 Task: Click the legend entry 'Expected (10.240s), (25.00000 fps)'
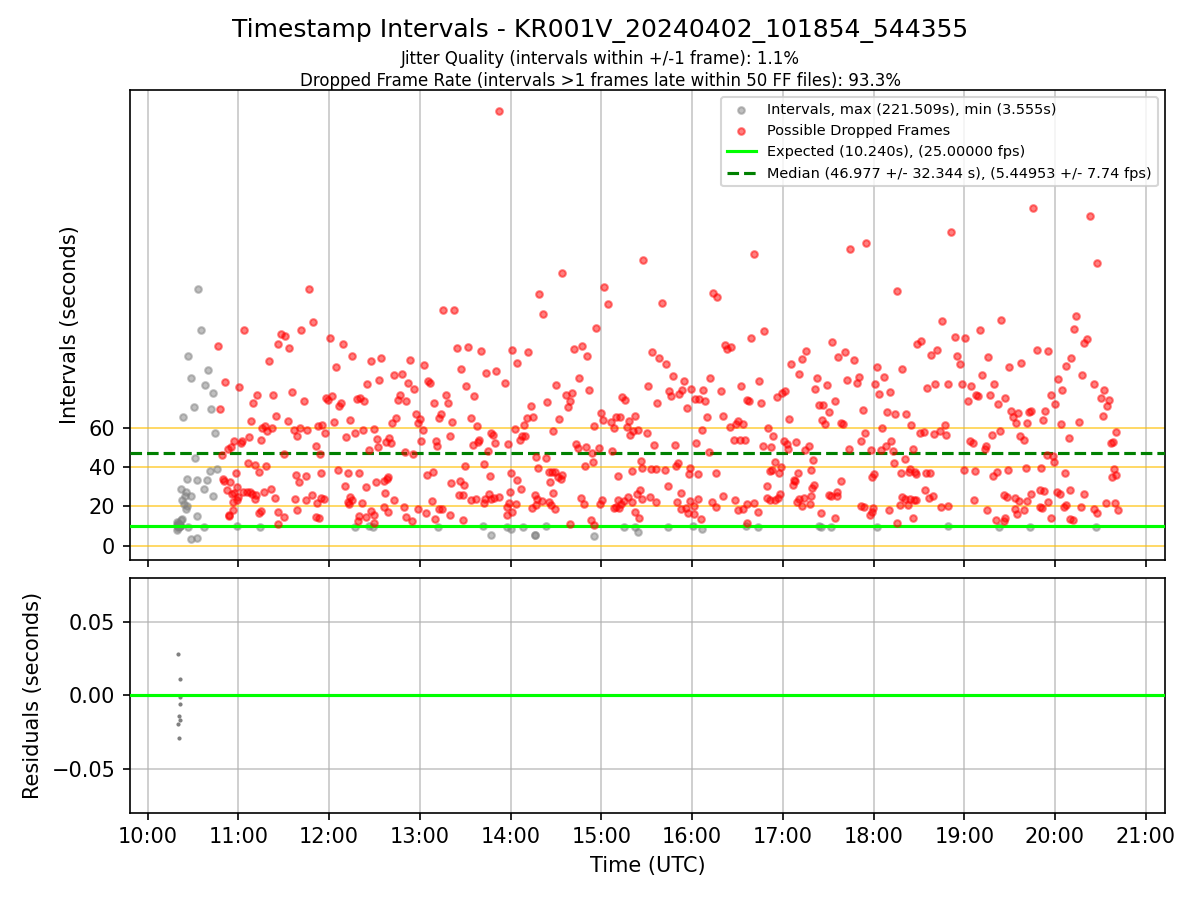pos(896,151)
